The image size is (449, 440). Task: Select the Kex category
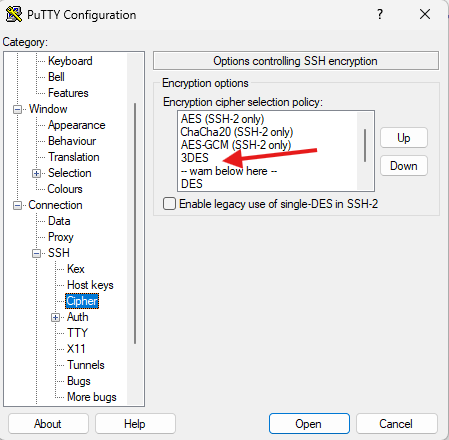[76, 269]
